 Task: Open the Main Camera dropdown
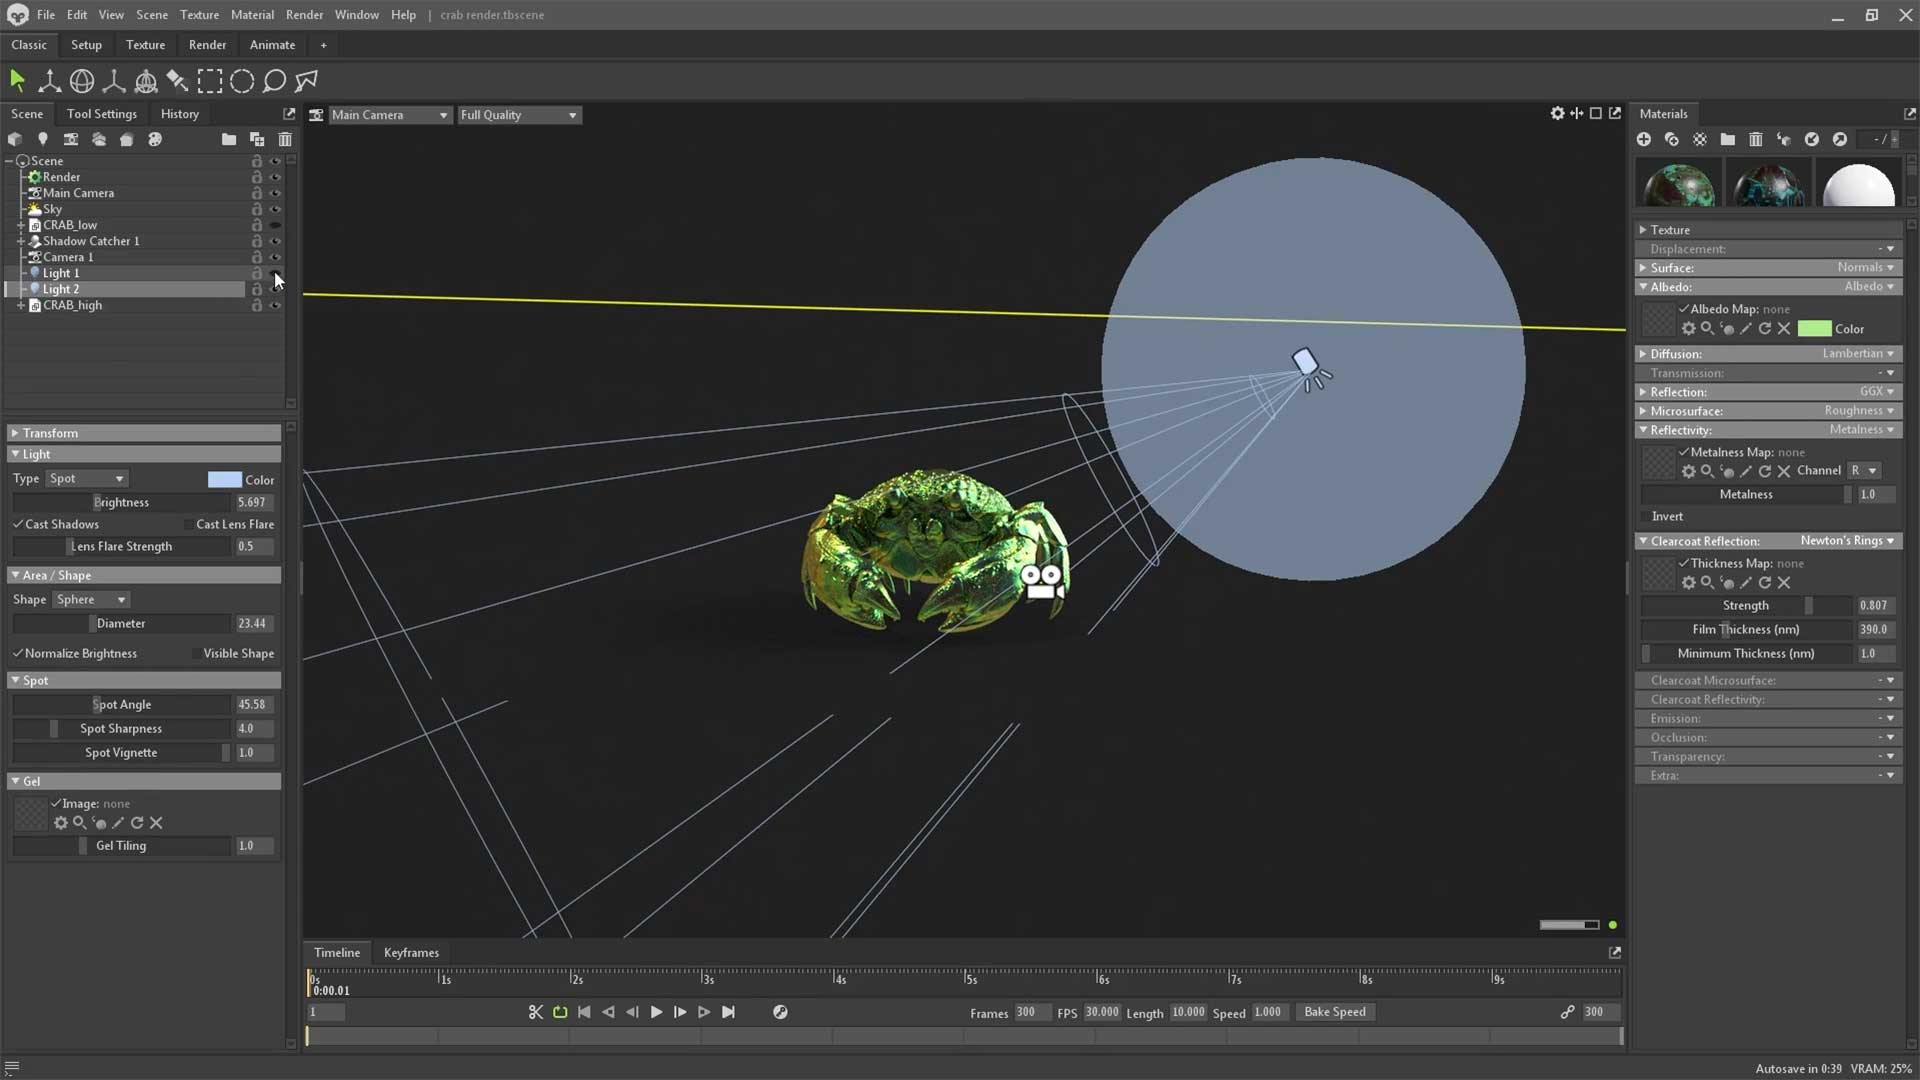coord(389,115)
